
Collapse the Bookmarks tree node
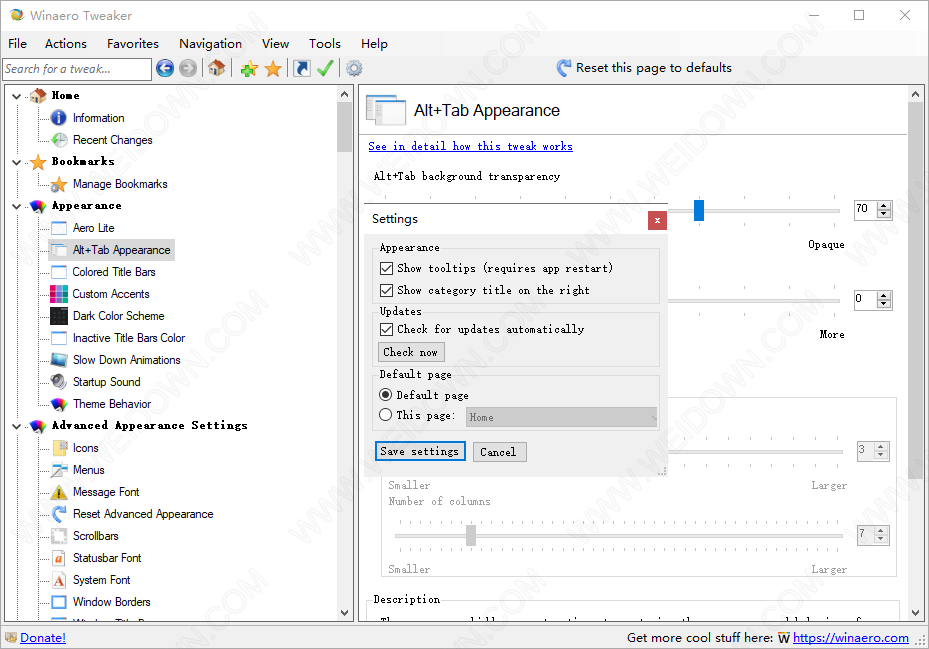17,162
